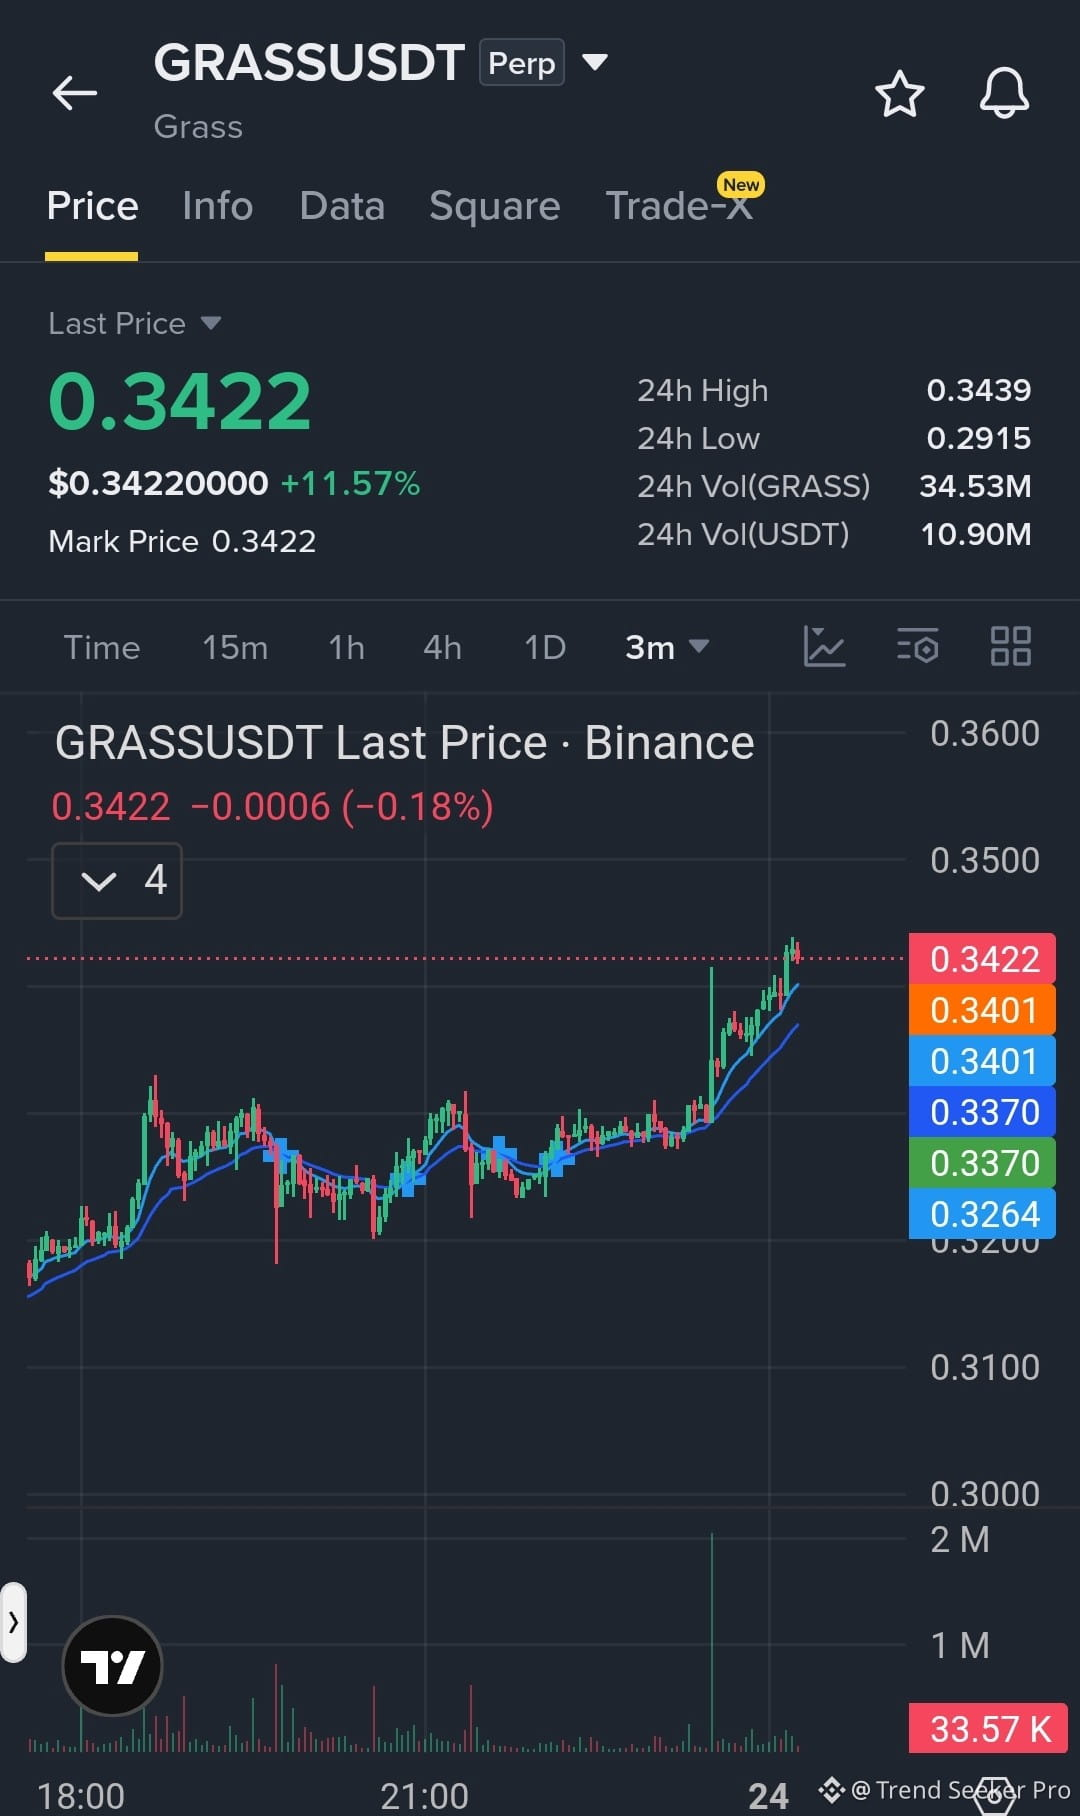Click the red 0.3422 price axis label
1080x1816 pixels.
982,959
